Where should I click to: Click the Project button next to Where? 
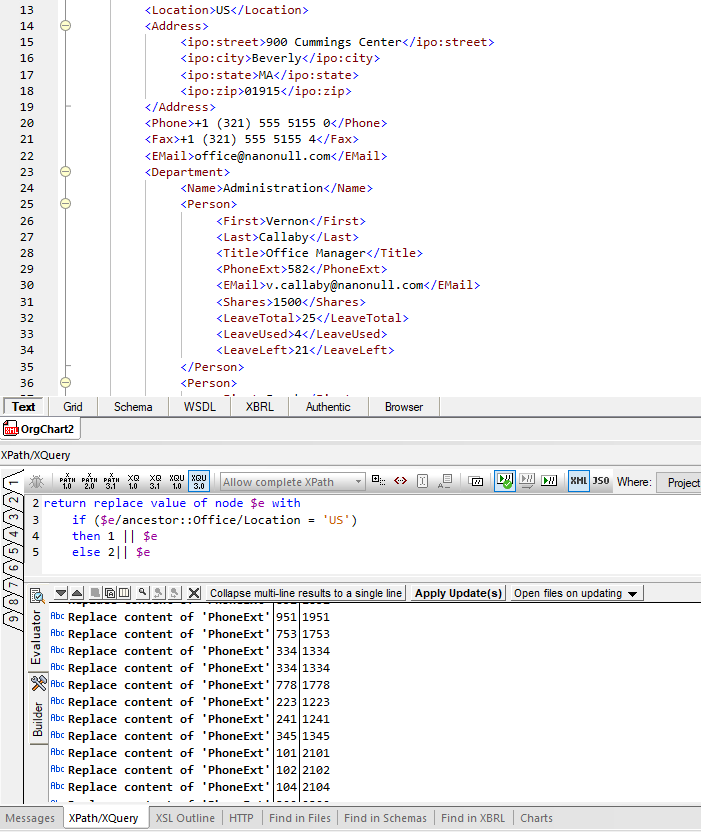[683, 482]
